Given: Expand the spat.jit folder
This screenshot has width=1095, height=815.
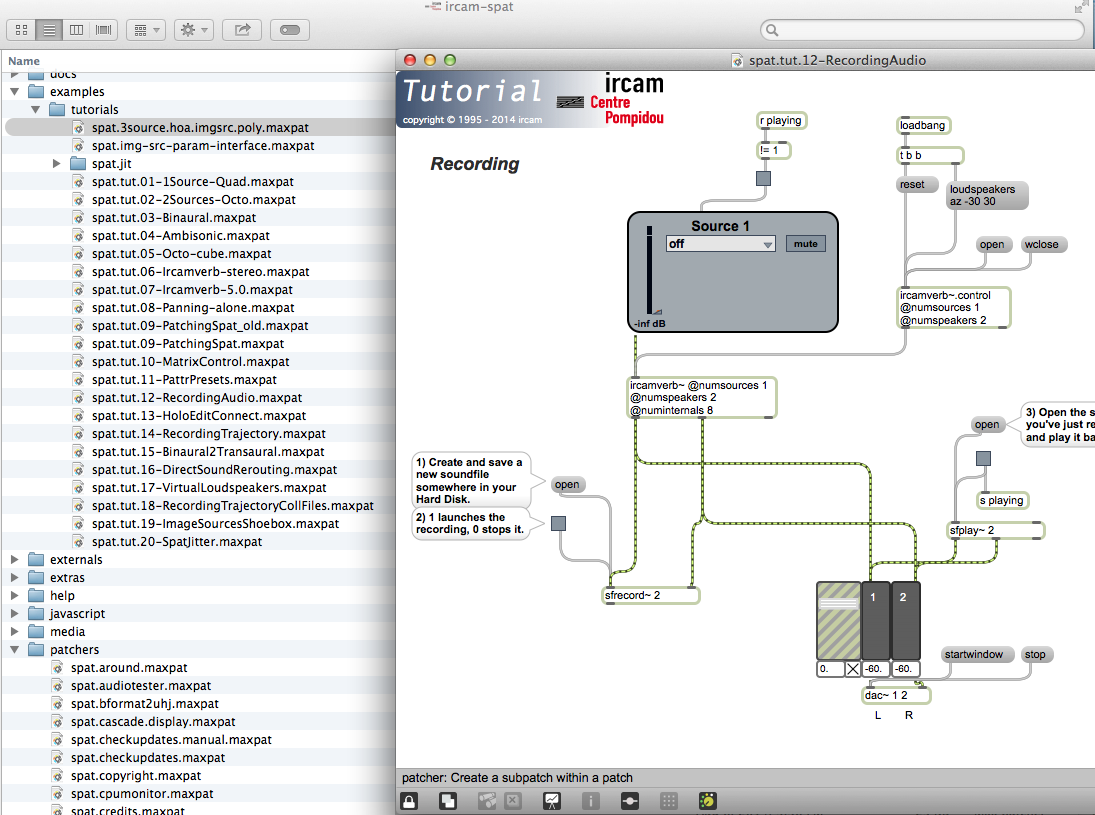Looking at the screenshot, I should [57, 163].
